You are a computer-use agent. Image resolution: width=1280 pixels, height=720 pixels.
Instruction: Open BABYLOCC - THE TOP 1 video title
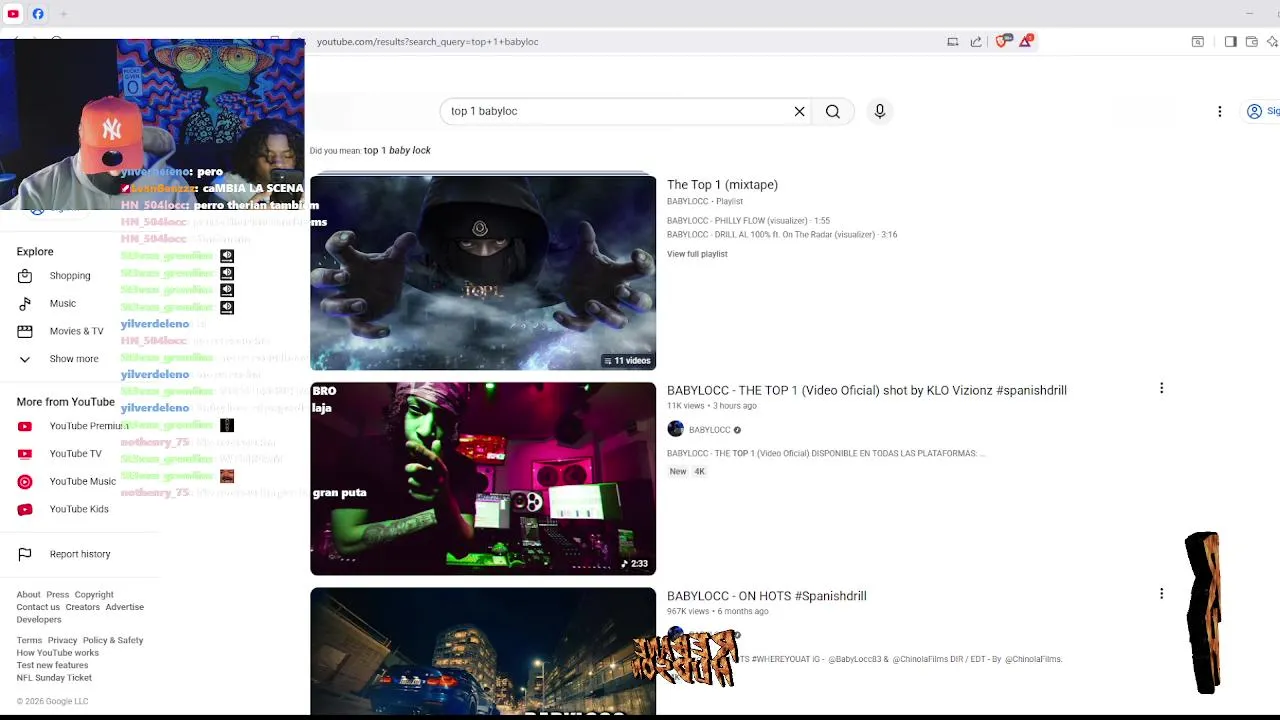pyautogui.click(x=867, y=391)
